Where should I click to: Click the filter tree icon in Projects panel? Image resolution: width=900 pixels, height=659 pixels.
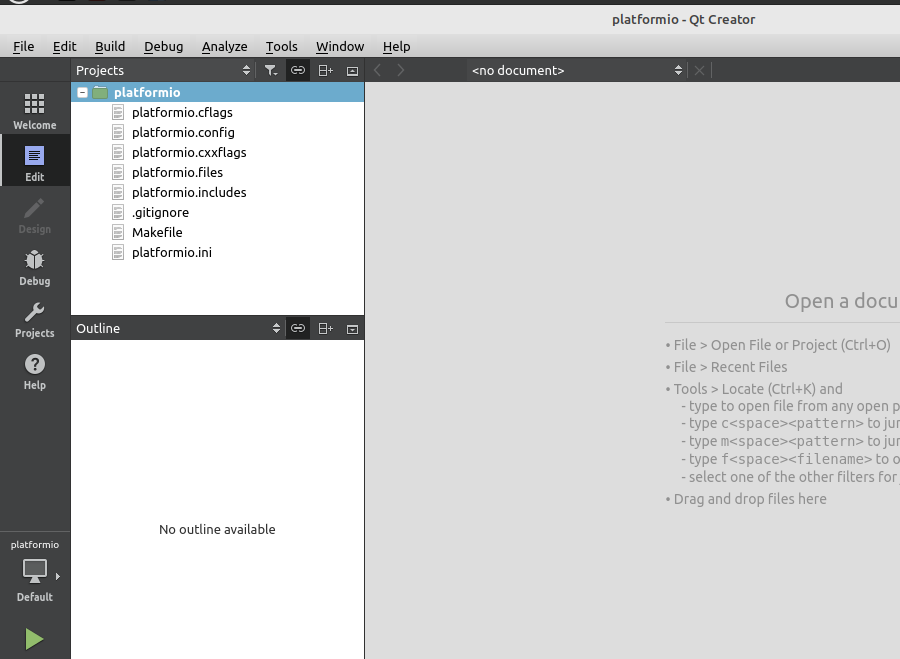pyautogui.click(x=270, y=71)
